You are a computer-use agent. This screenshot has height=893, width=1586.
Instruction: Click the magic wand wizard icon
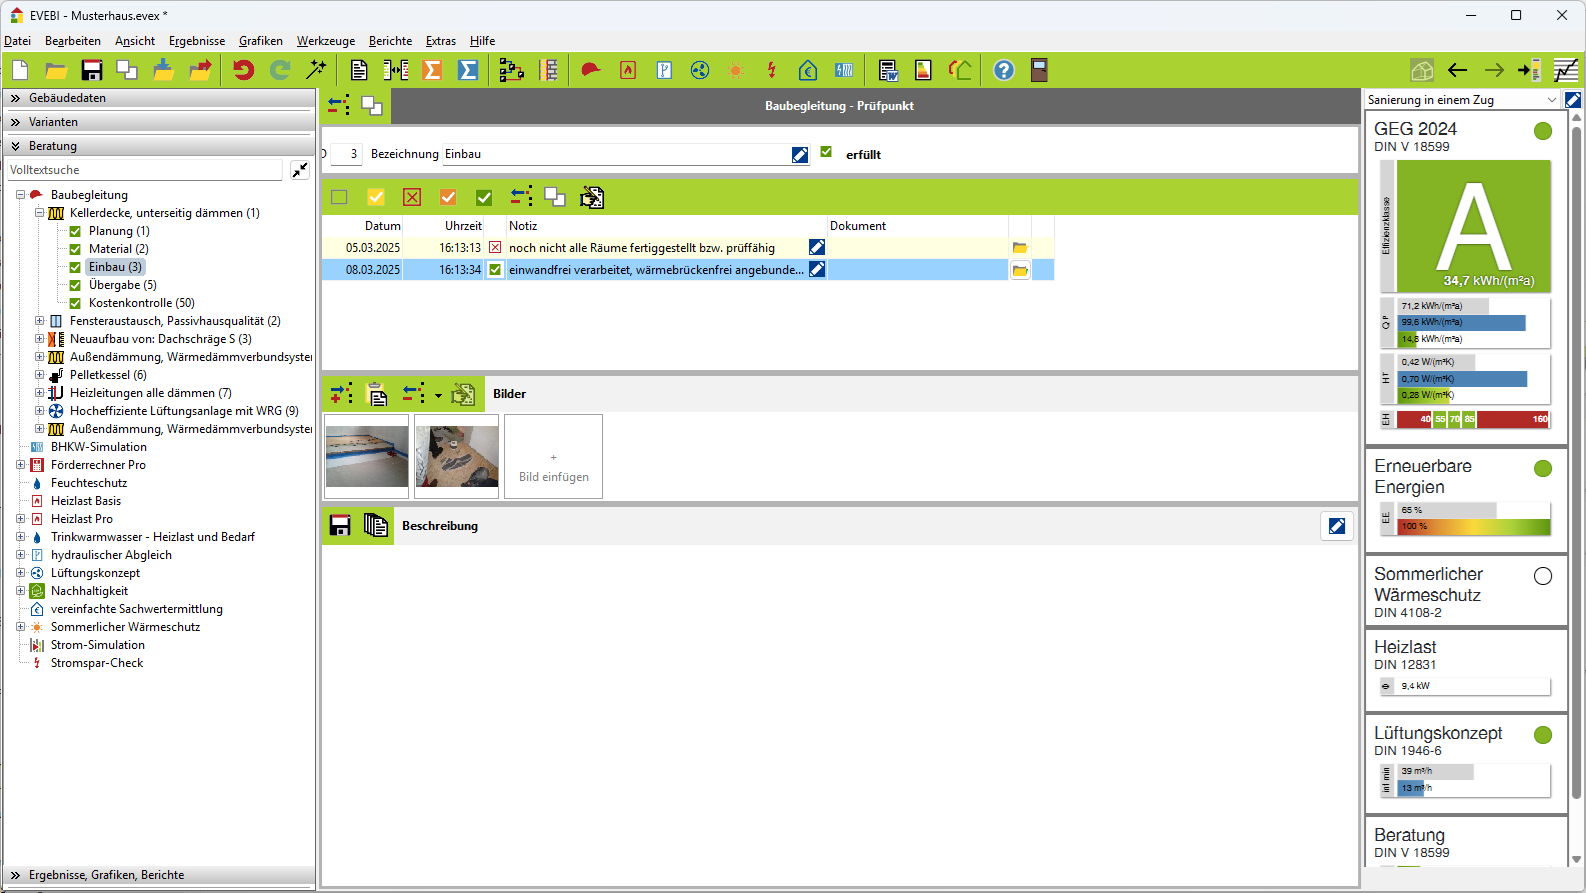pos(316,70)
